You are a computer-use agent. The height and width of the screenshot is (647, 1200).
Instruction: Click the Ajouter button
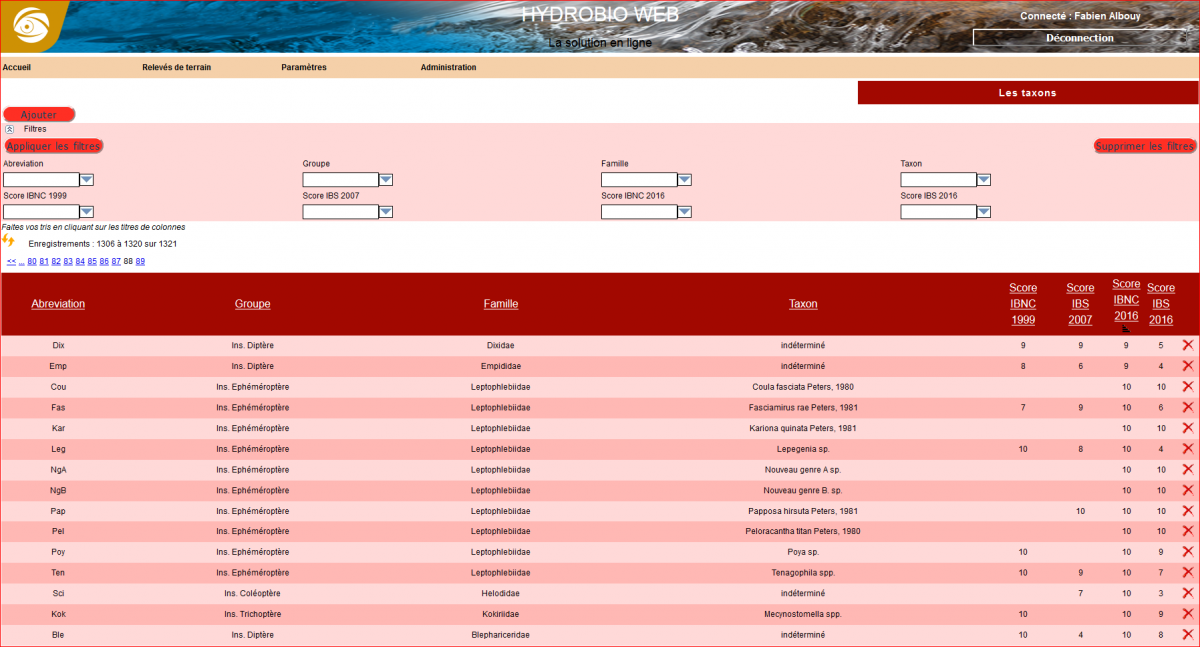(x=39, y=115)
